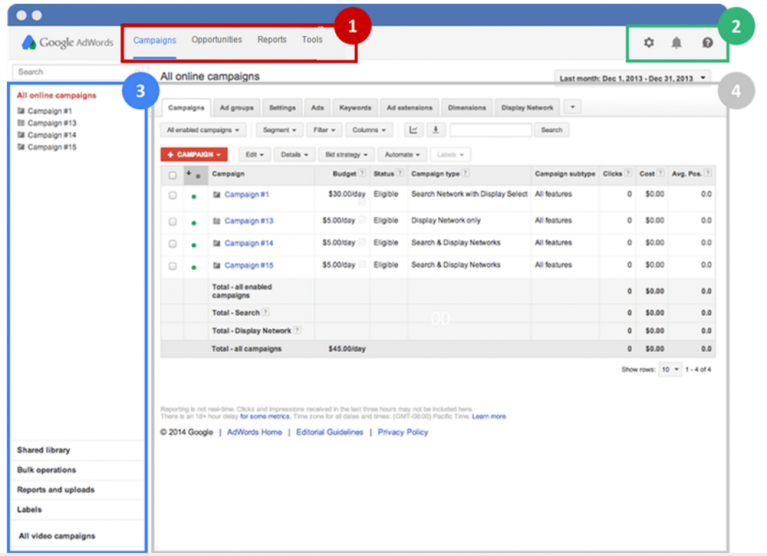Open the Tools top menu
The image size is (767, 556).
[x=312, y=40]
